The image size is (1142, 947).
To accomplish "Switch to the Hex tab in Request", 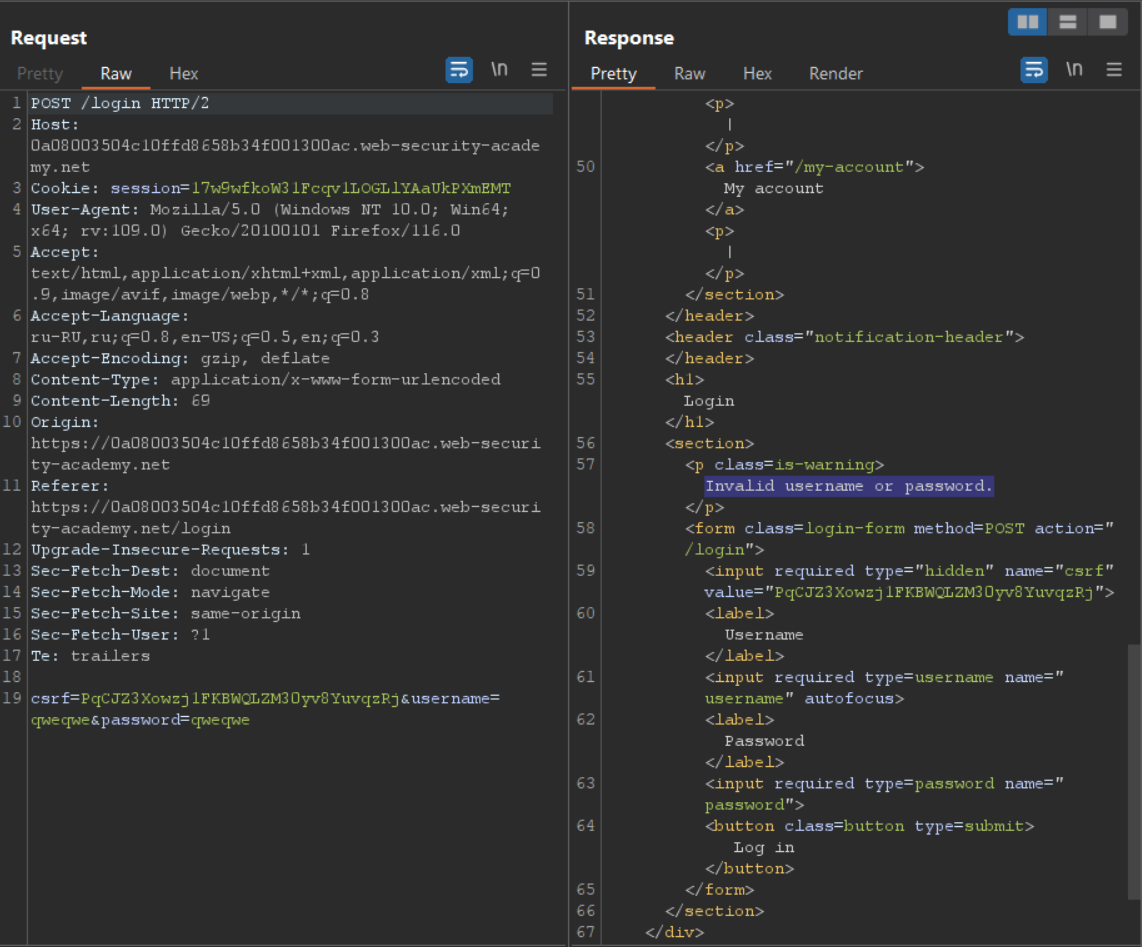I will [x=184, y=74].
